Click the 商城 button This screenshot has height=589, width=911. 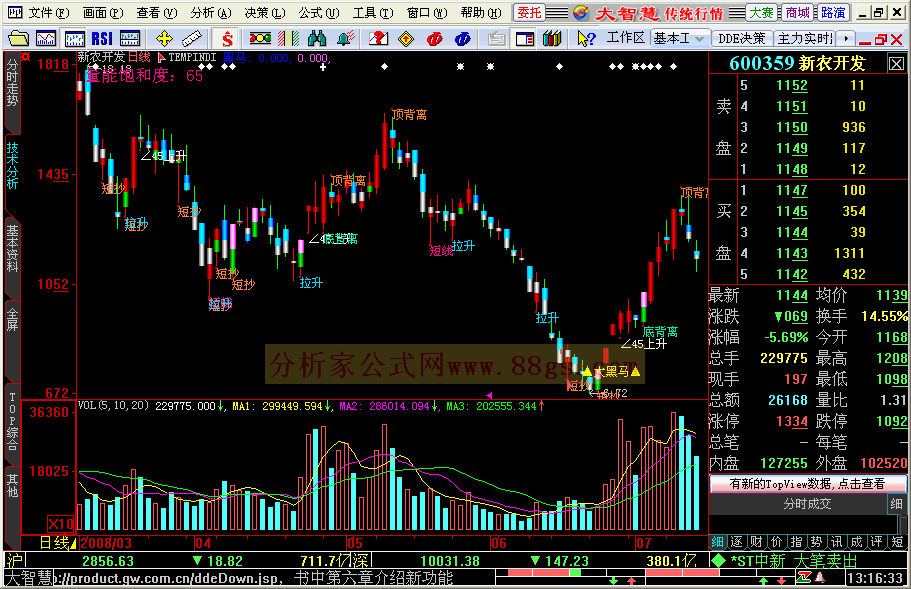797,13
